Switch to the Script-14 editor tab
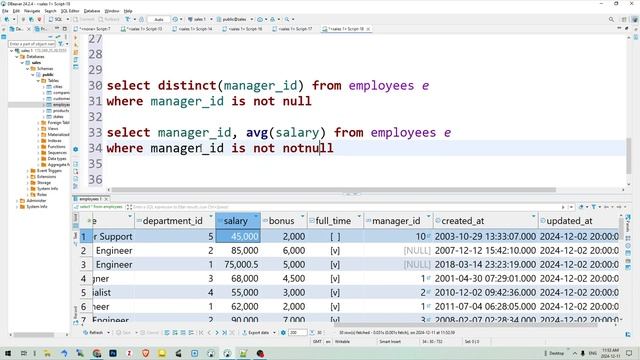The image size is (640, 360). [192, 29]
